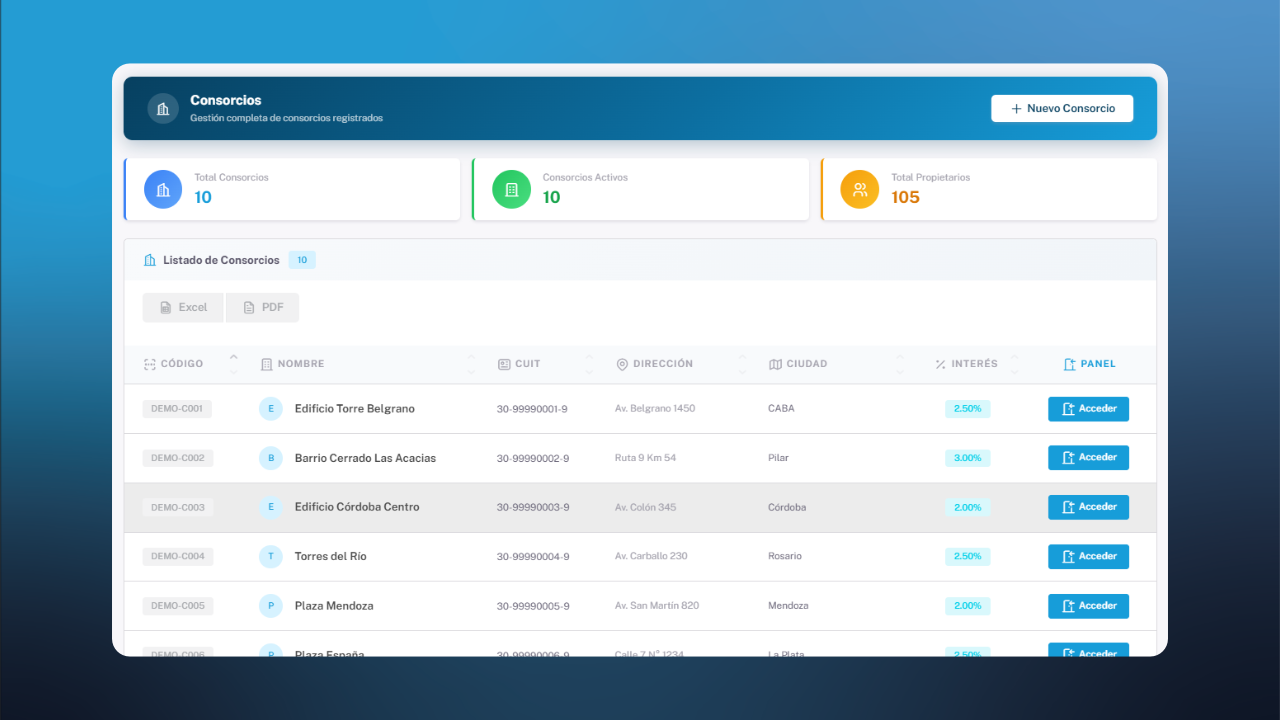Click Acceder for Edificio Torre Belgrano
1280x720 pixels.
tap(1088, 408)
